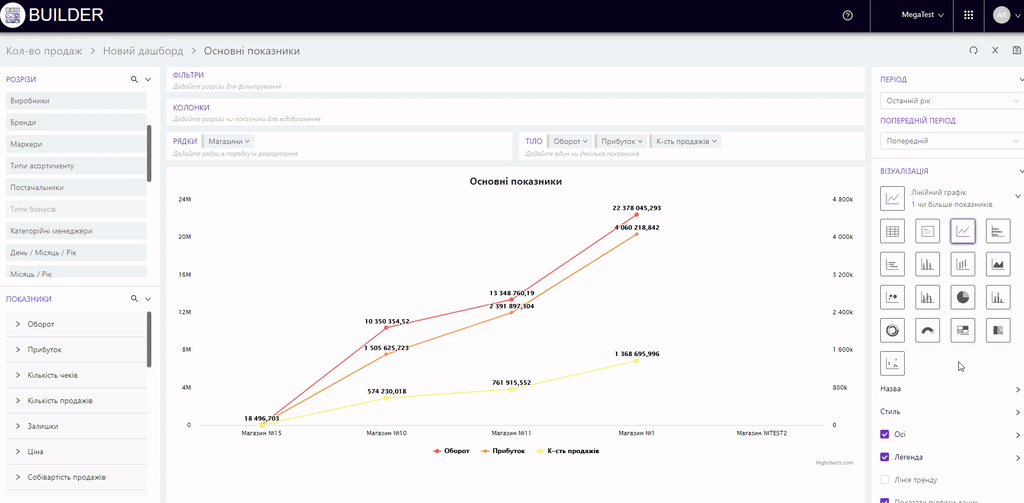Uncheck the Осі checkbox

(885, 434)
